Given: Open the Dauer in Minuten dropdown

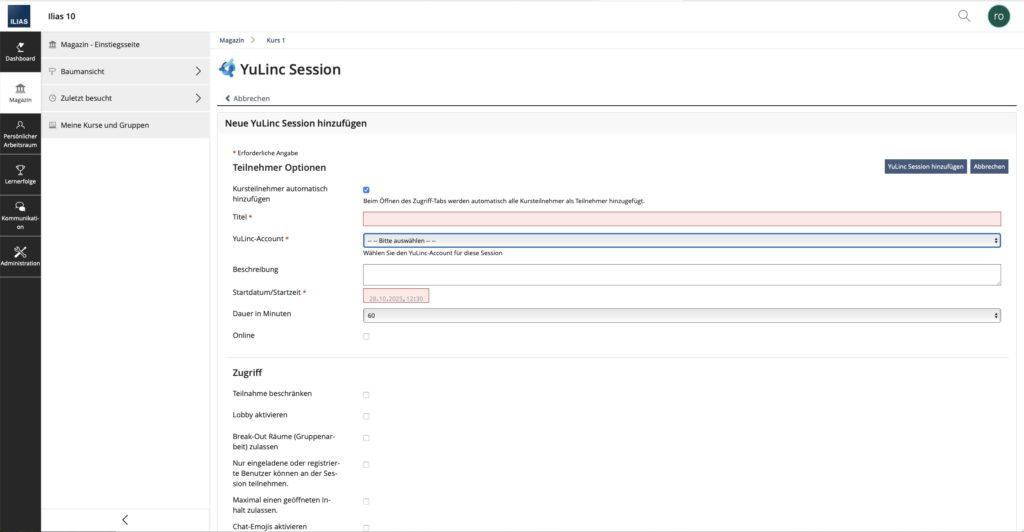Looking at the screenshot, I should coord(681,315).
